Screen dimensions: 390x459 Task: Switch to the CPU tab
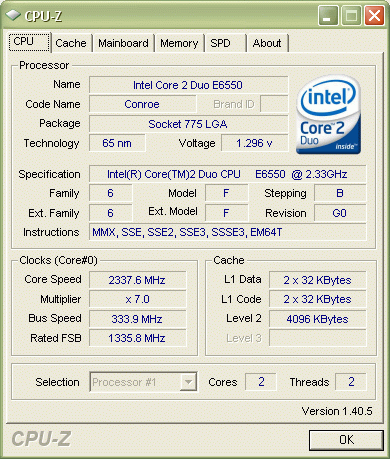pyautogui.click(x=29, y=42)
